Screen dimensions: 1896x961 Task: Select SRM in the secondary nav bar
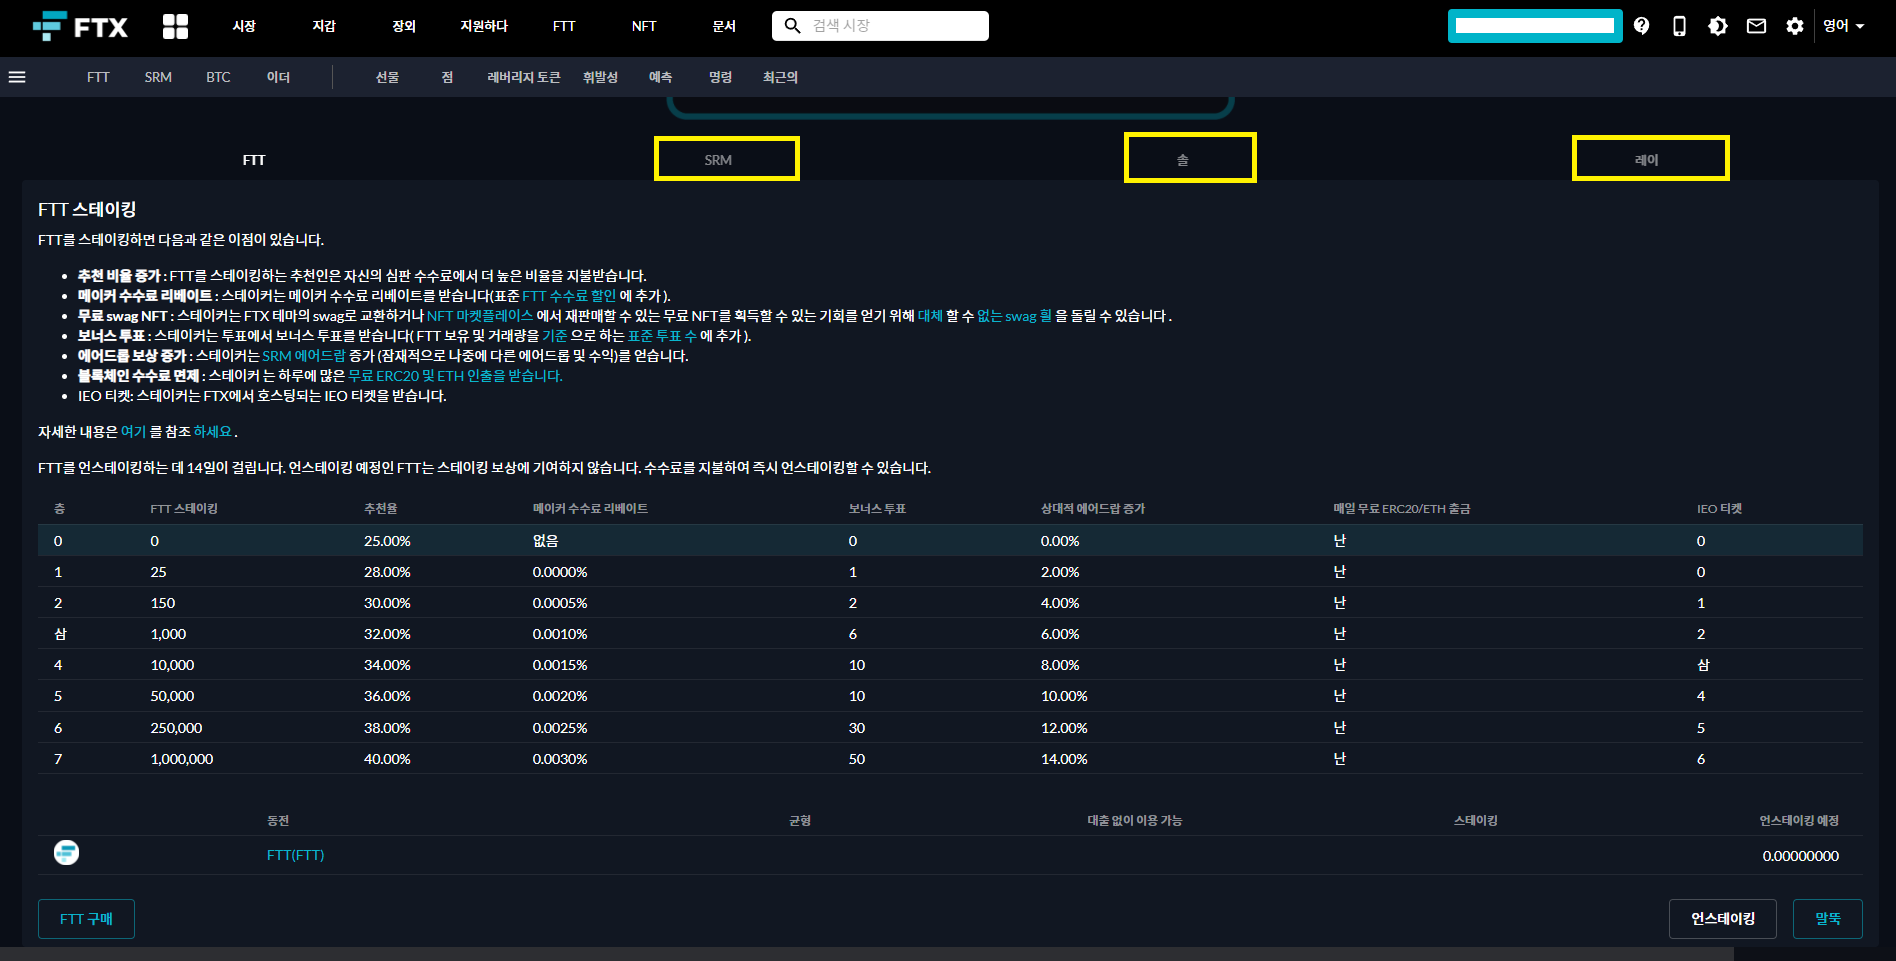pos(158,77)
